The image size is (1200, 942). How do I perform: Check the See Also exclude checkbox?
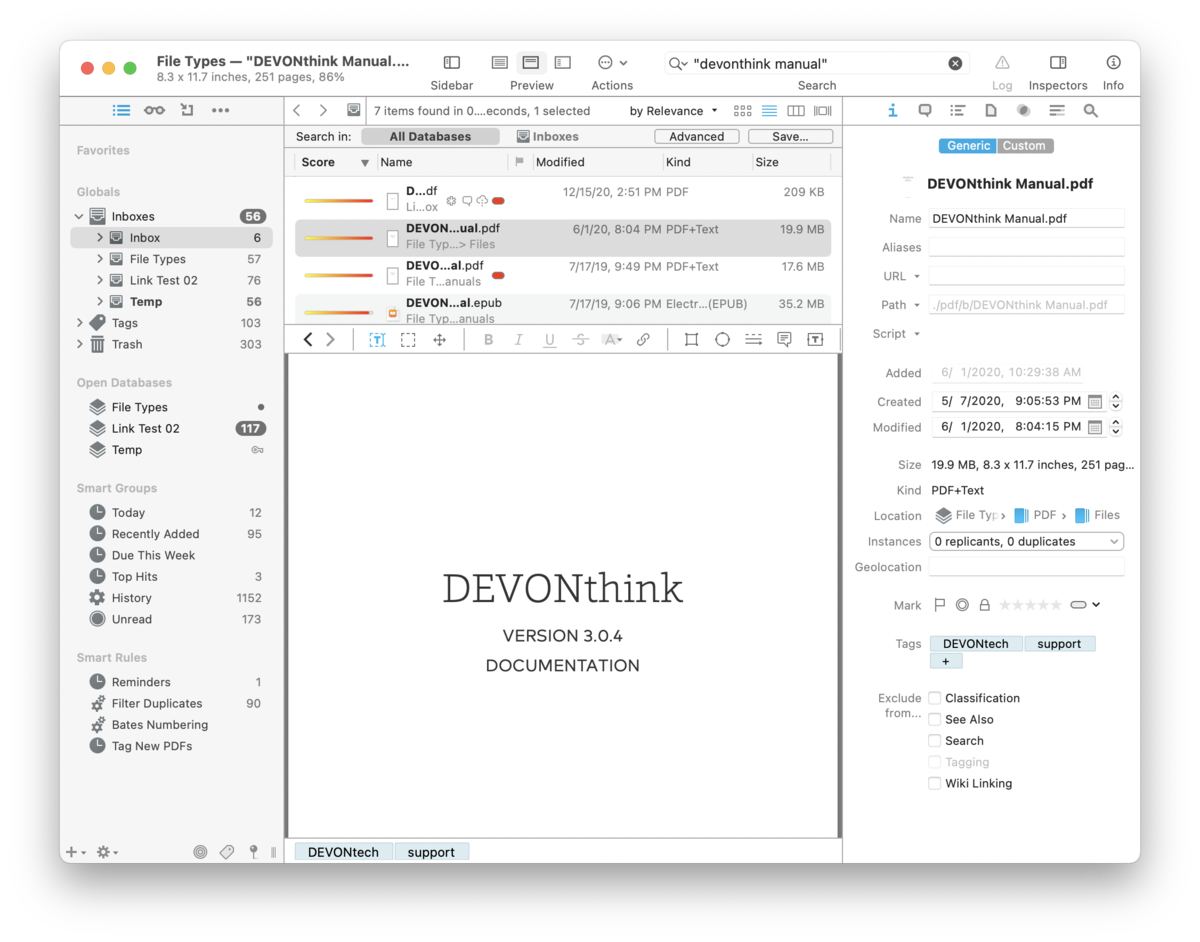pos(934,719)
